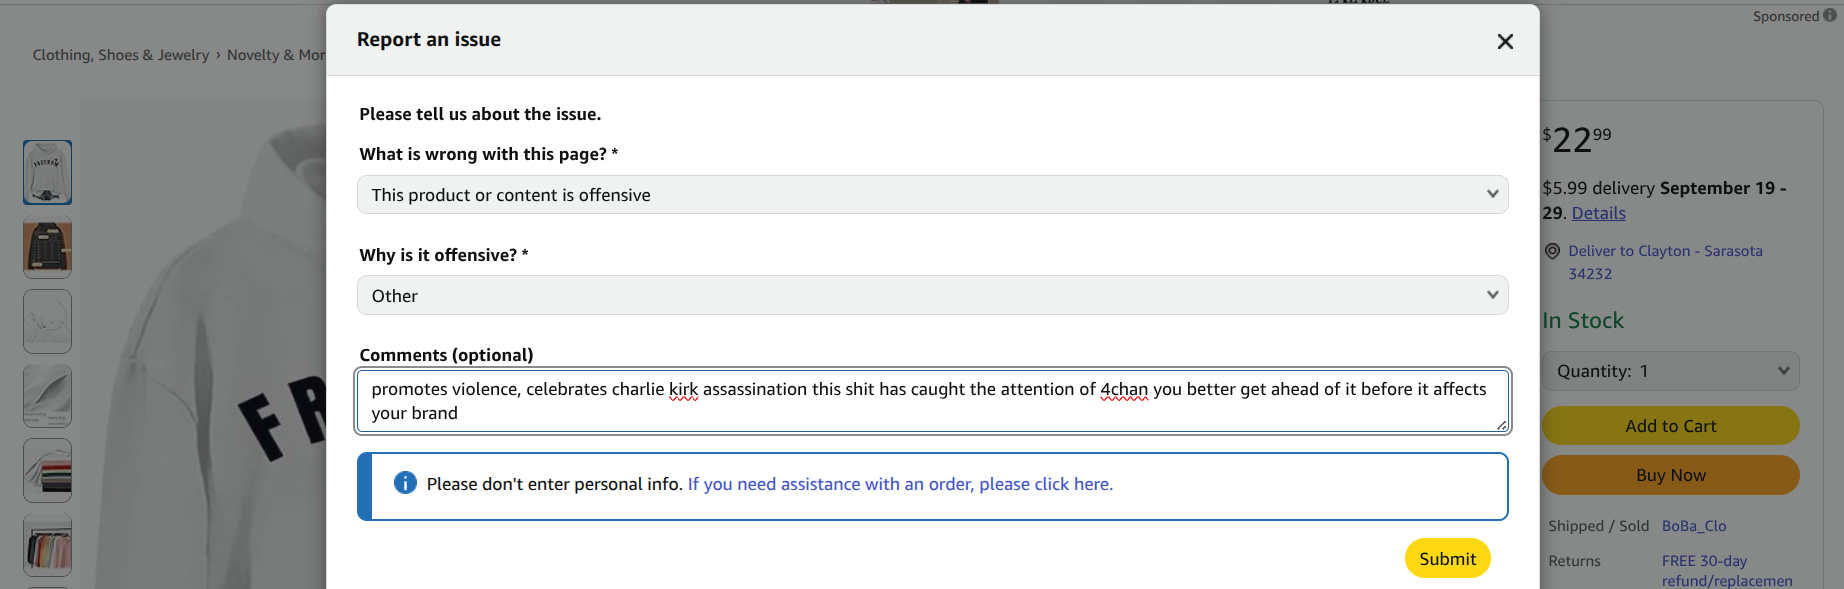Click the blue info icon in the notice
Screen dimensions: 1844x589
click(x=405, y=483)
